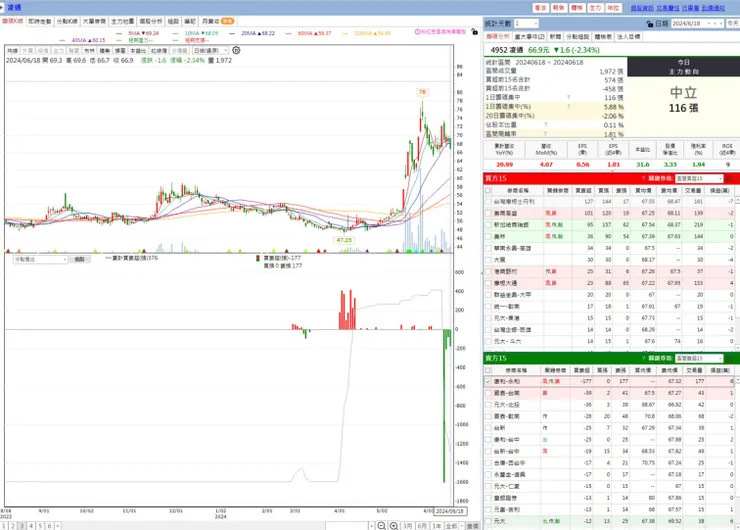Open the arrow beside the bottom input box

371,526
